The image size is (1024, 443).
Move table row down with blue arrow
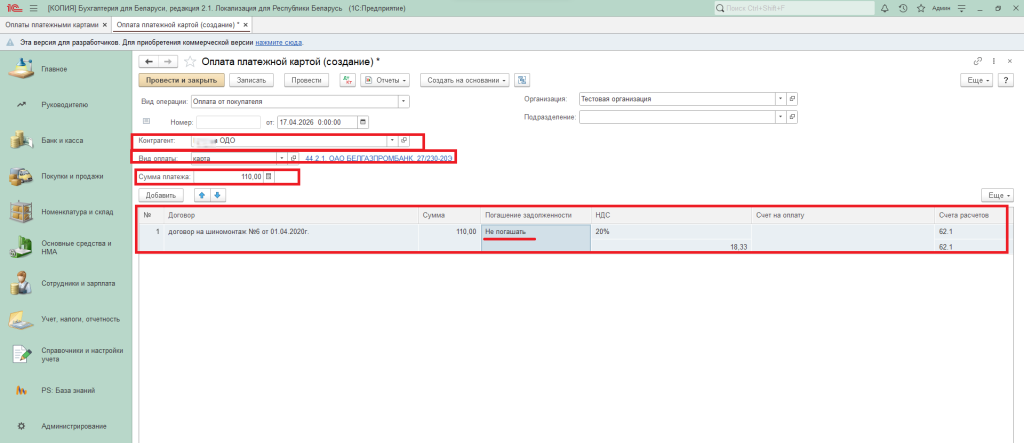click(x=218, y=195)
